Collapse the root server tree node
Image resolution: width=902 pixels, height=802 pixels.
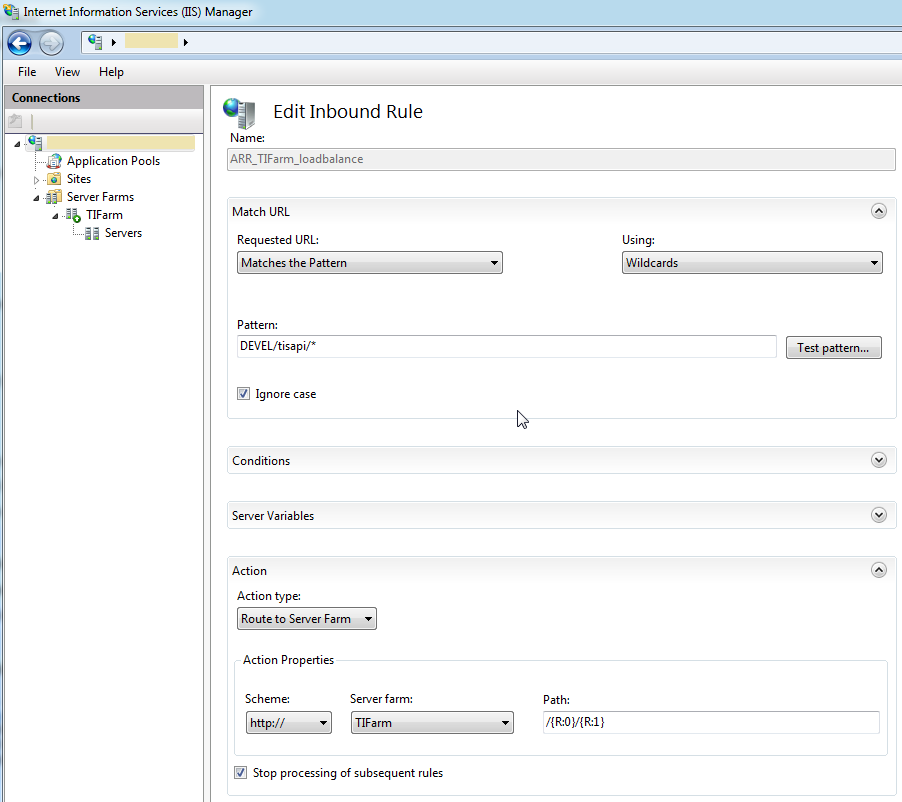click(x=17, y=144)
